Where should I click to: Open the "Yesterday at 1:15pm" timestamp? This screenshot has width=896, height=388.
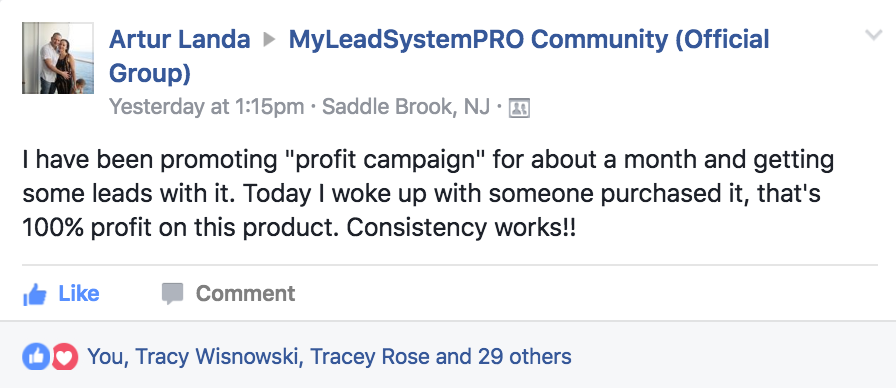coord(206,107)
